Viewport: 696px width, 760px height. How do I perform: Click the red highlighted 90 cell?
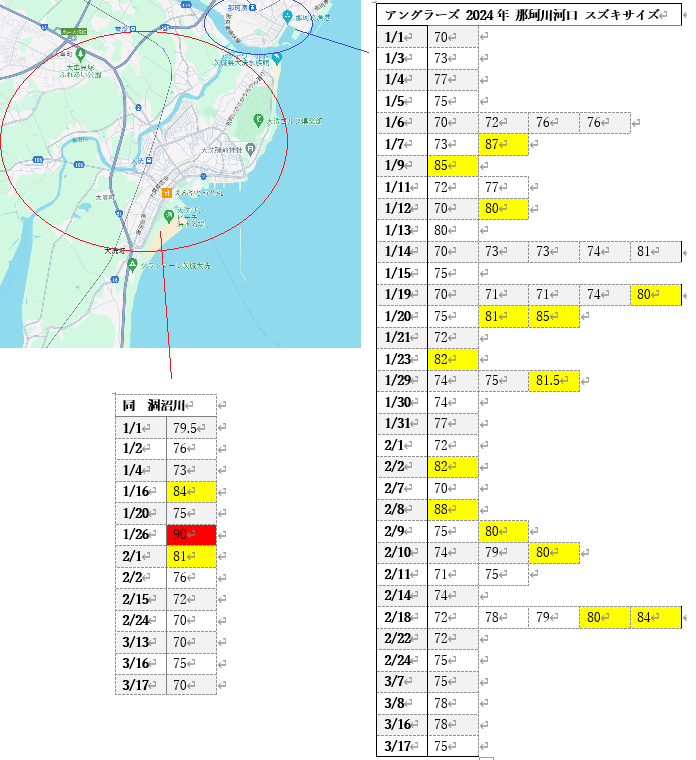click(191, 534)
